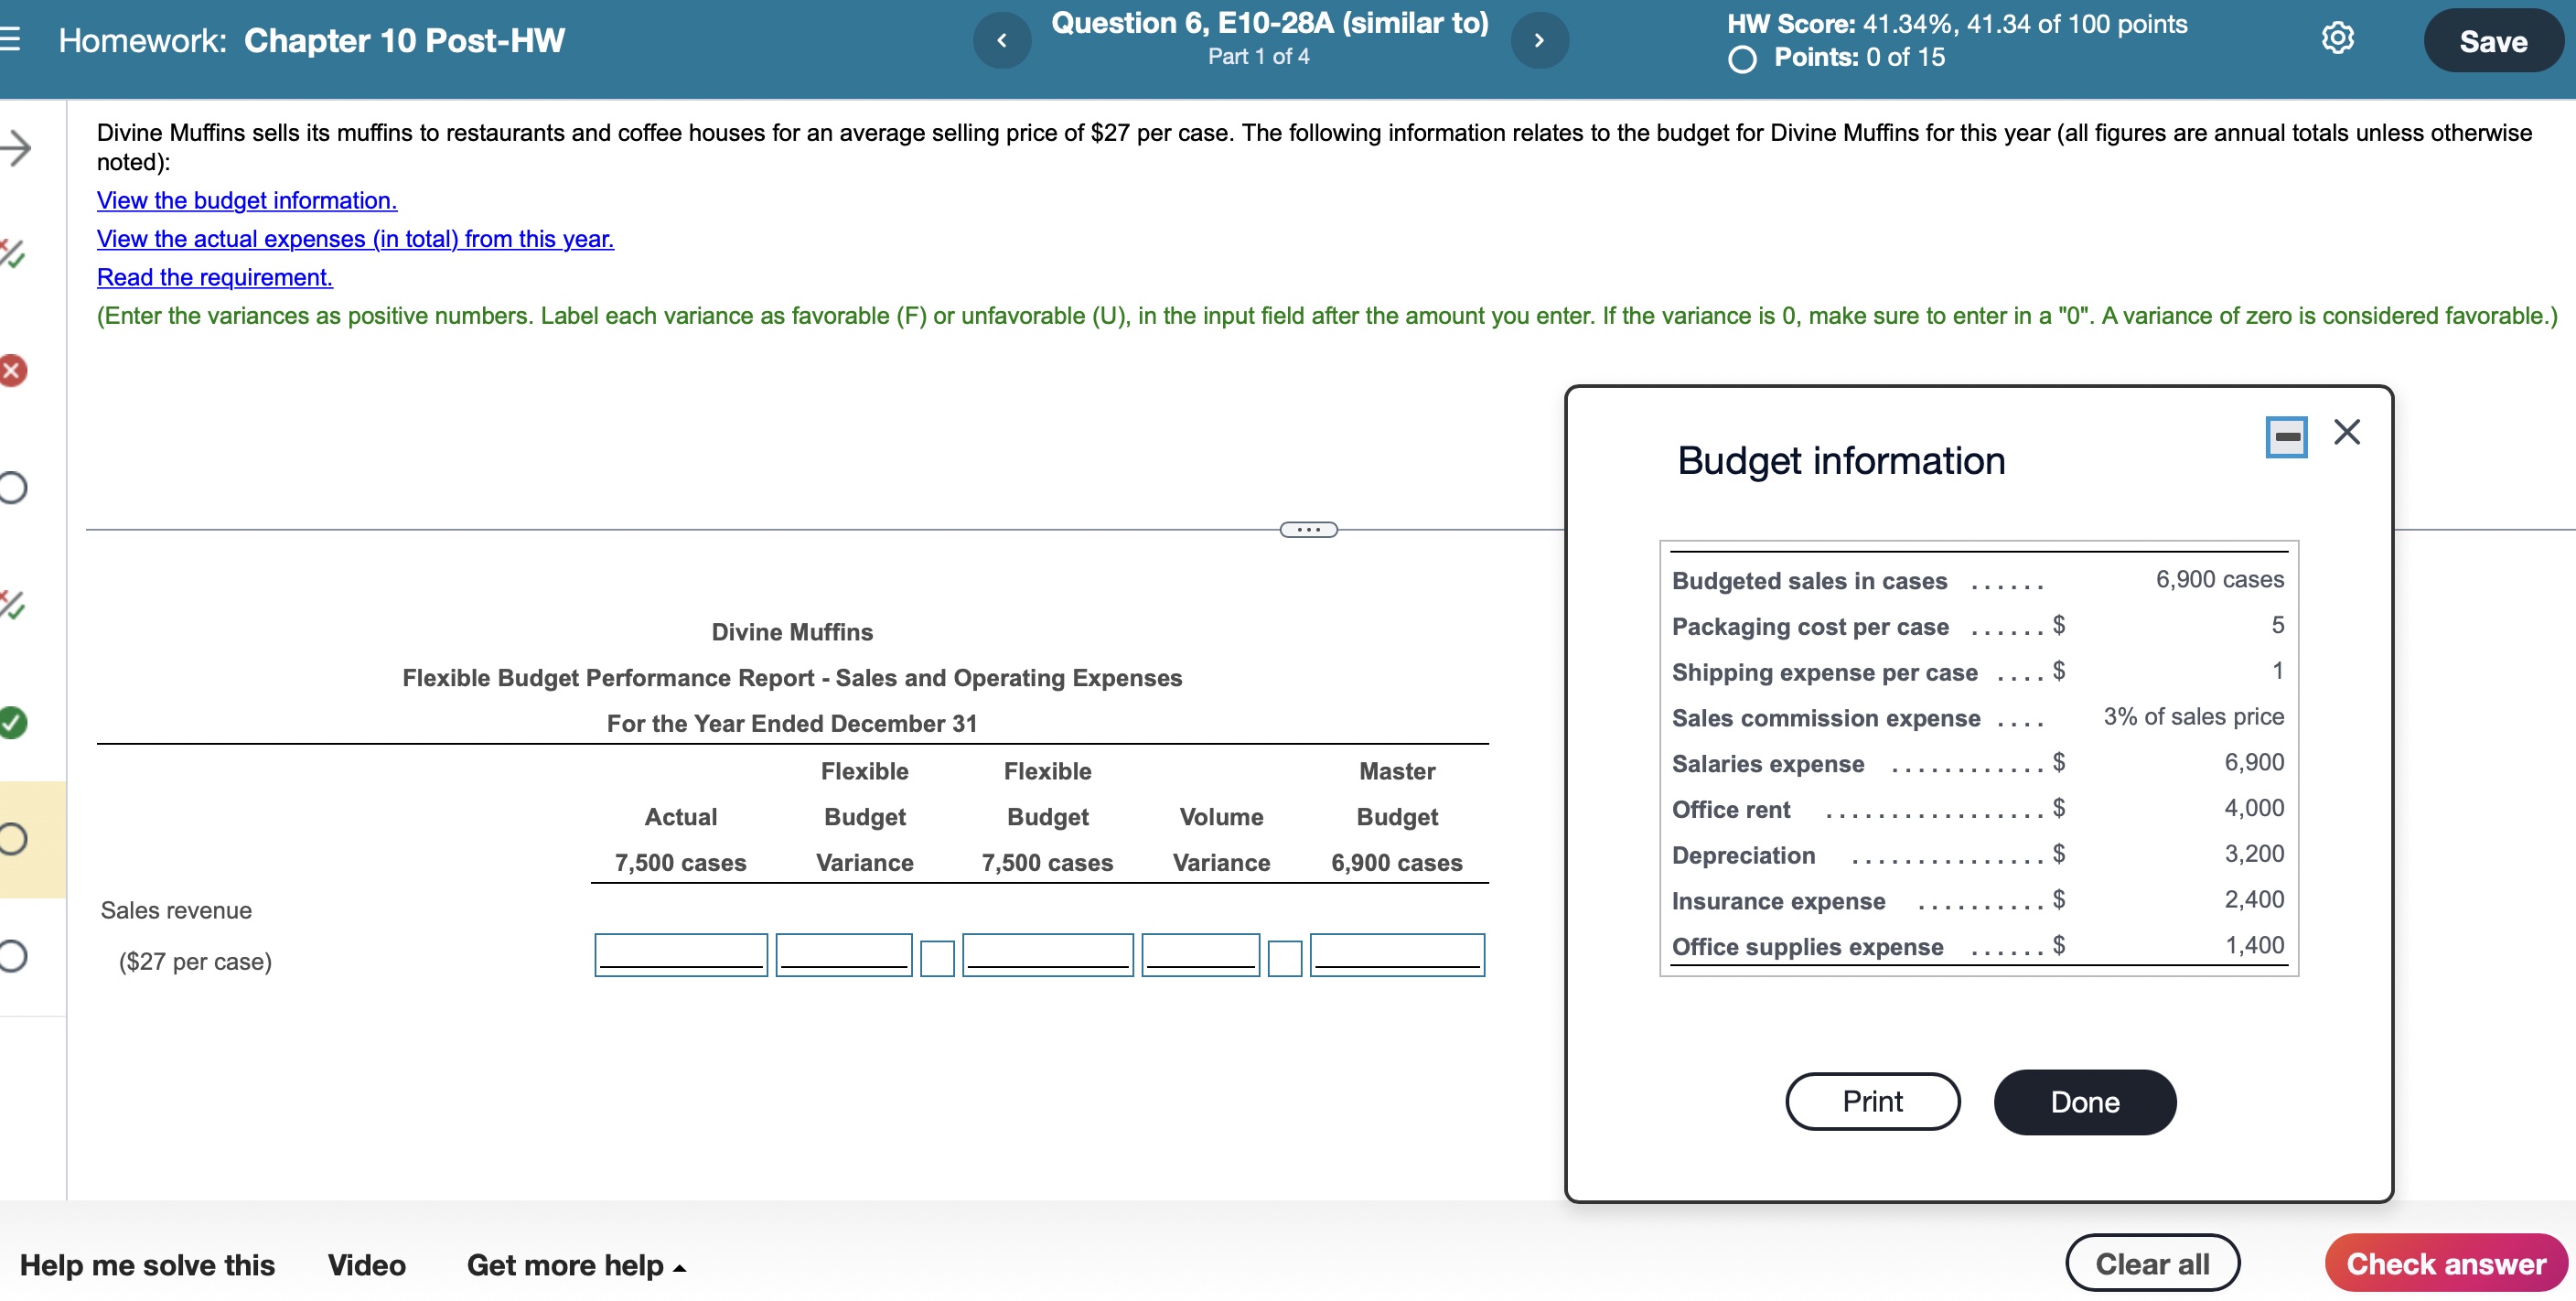The height and width of the screenshot is (1301, 2576).
Task: Open flexible budget variance F/U selector box
Action: tap(936, 958)
